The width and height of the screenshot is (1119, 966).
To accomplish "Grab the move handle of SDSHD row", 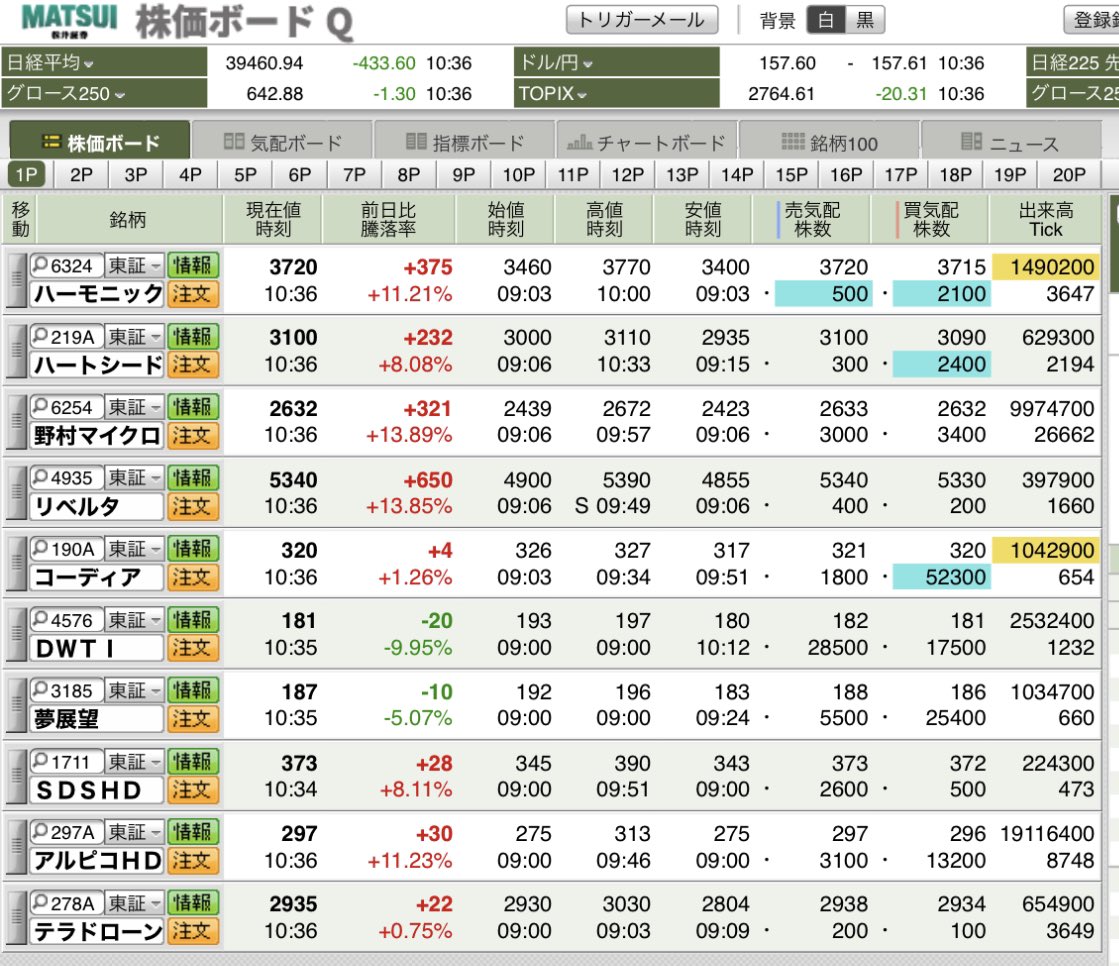I will click(16, 776).
